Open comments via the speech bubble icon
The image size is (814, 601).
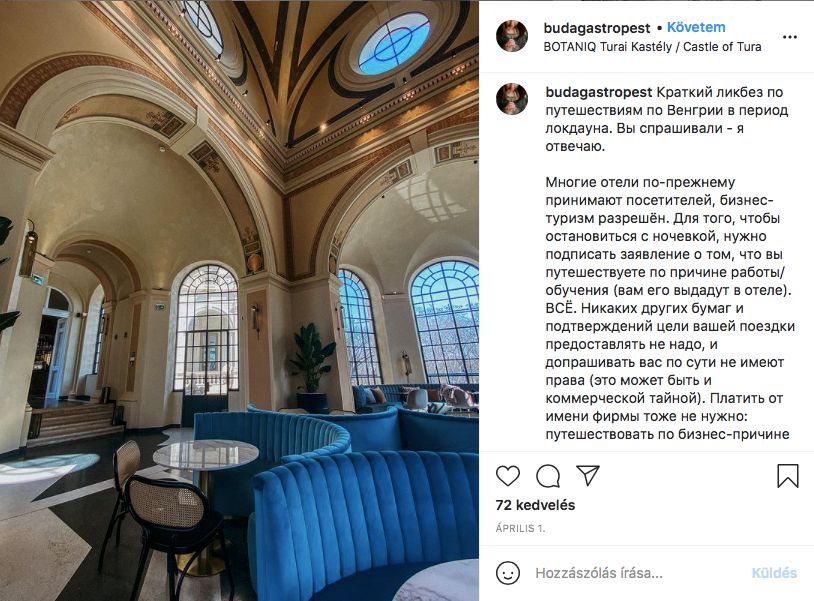tap(548, 476)
